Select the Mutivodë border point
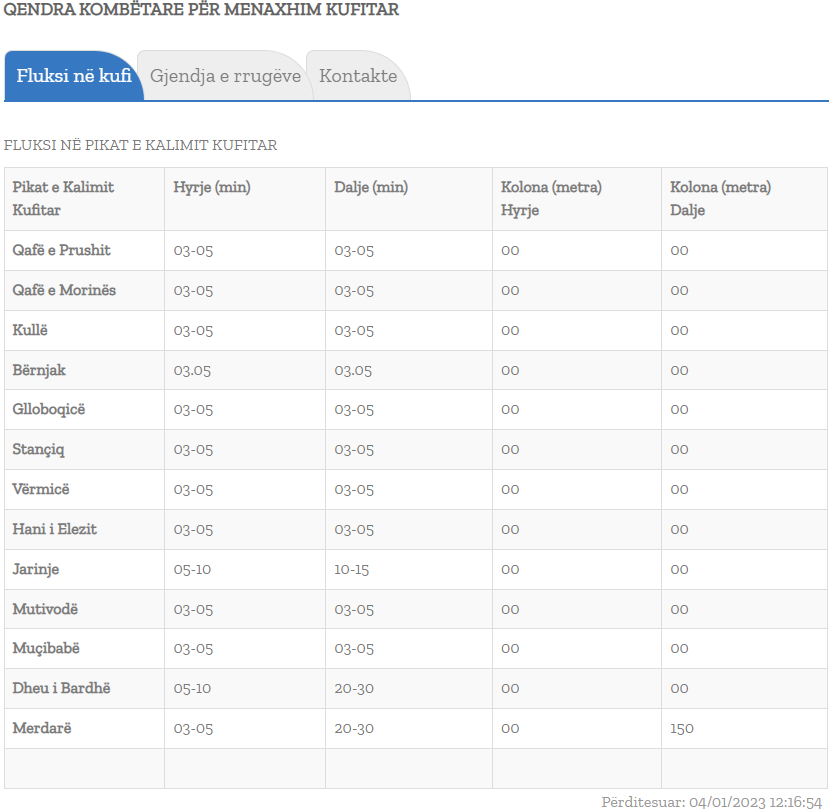This screenshot has height=810, width=837. coord(45,609)
